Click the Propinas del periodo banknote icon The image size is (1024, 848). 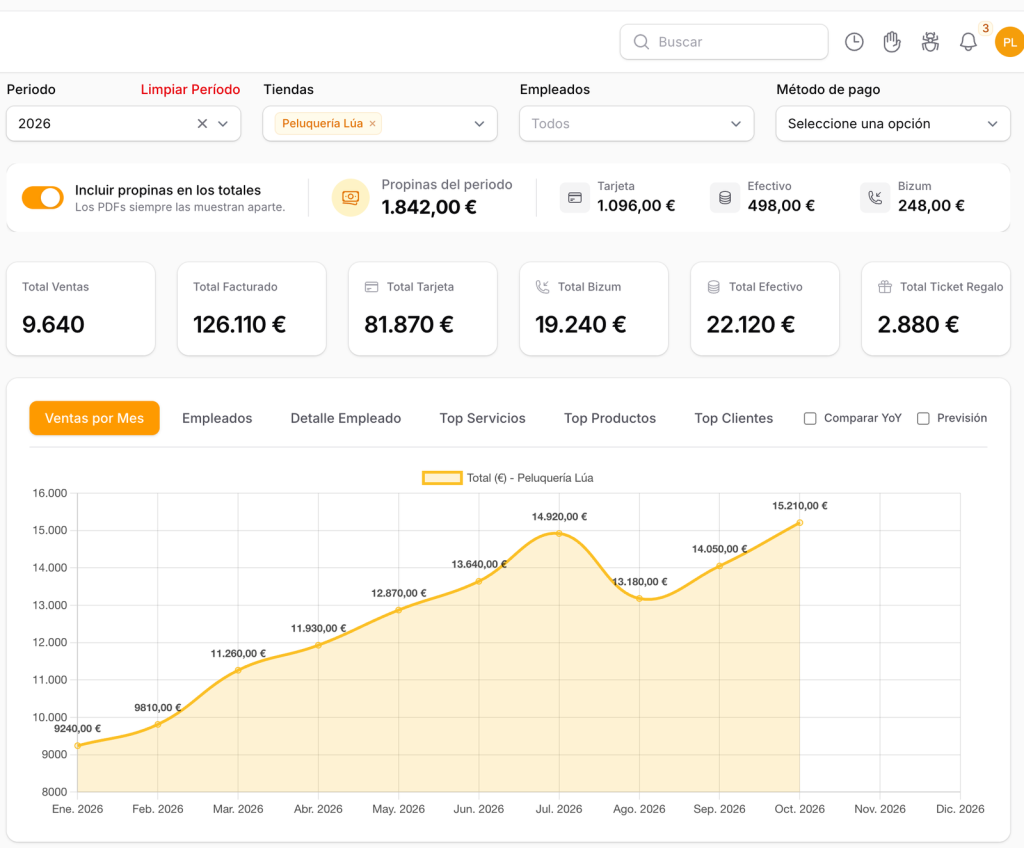pos(351,197)
